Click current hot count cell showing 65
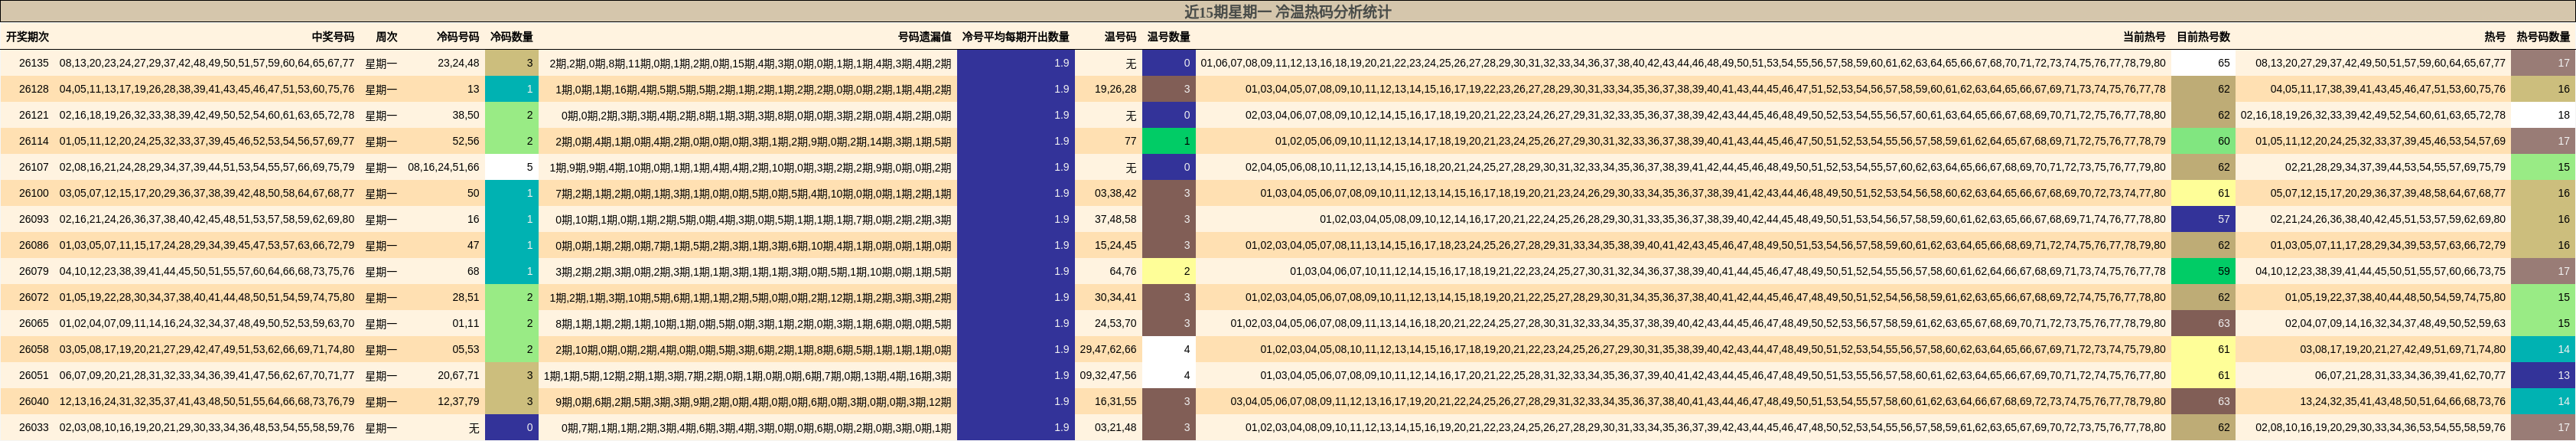 (x=2204, y=63)
